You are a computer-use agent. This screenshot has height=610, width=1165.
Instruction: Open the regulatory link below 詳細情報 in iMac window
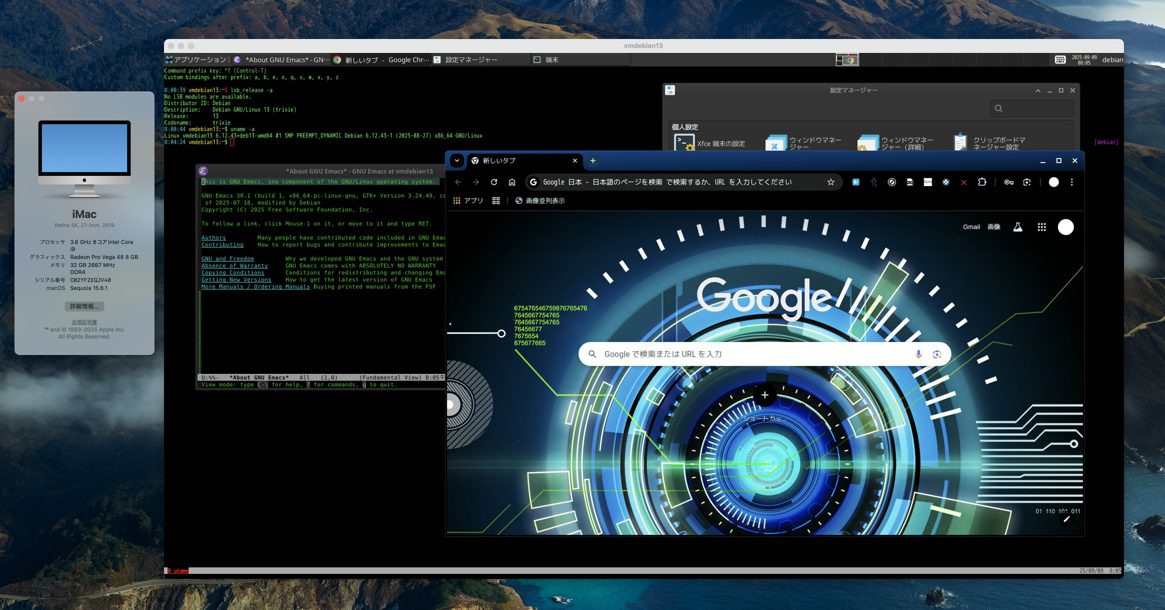(x=84, y=322)
